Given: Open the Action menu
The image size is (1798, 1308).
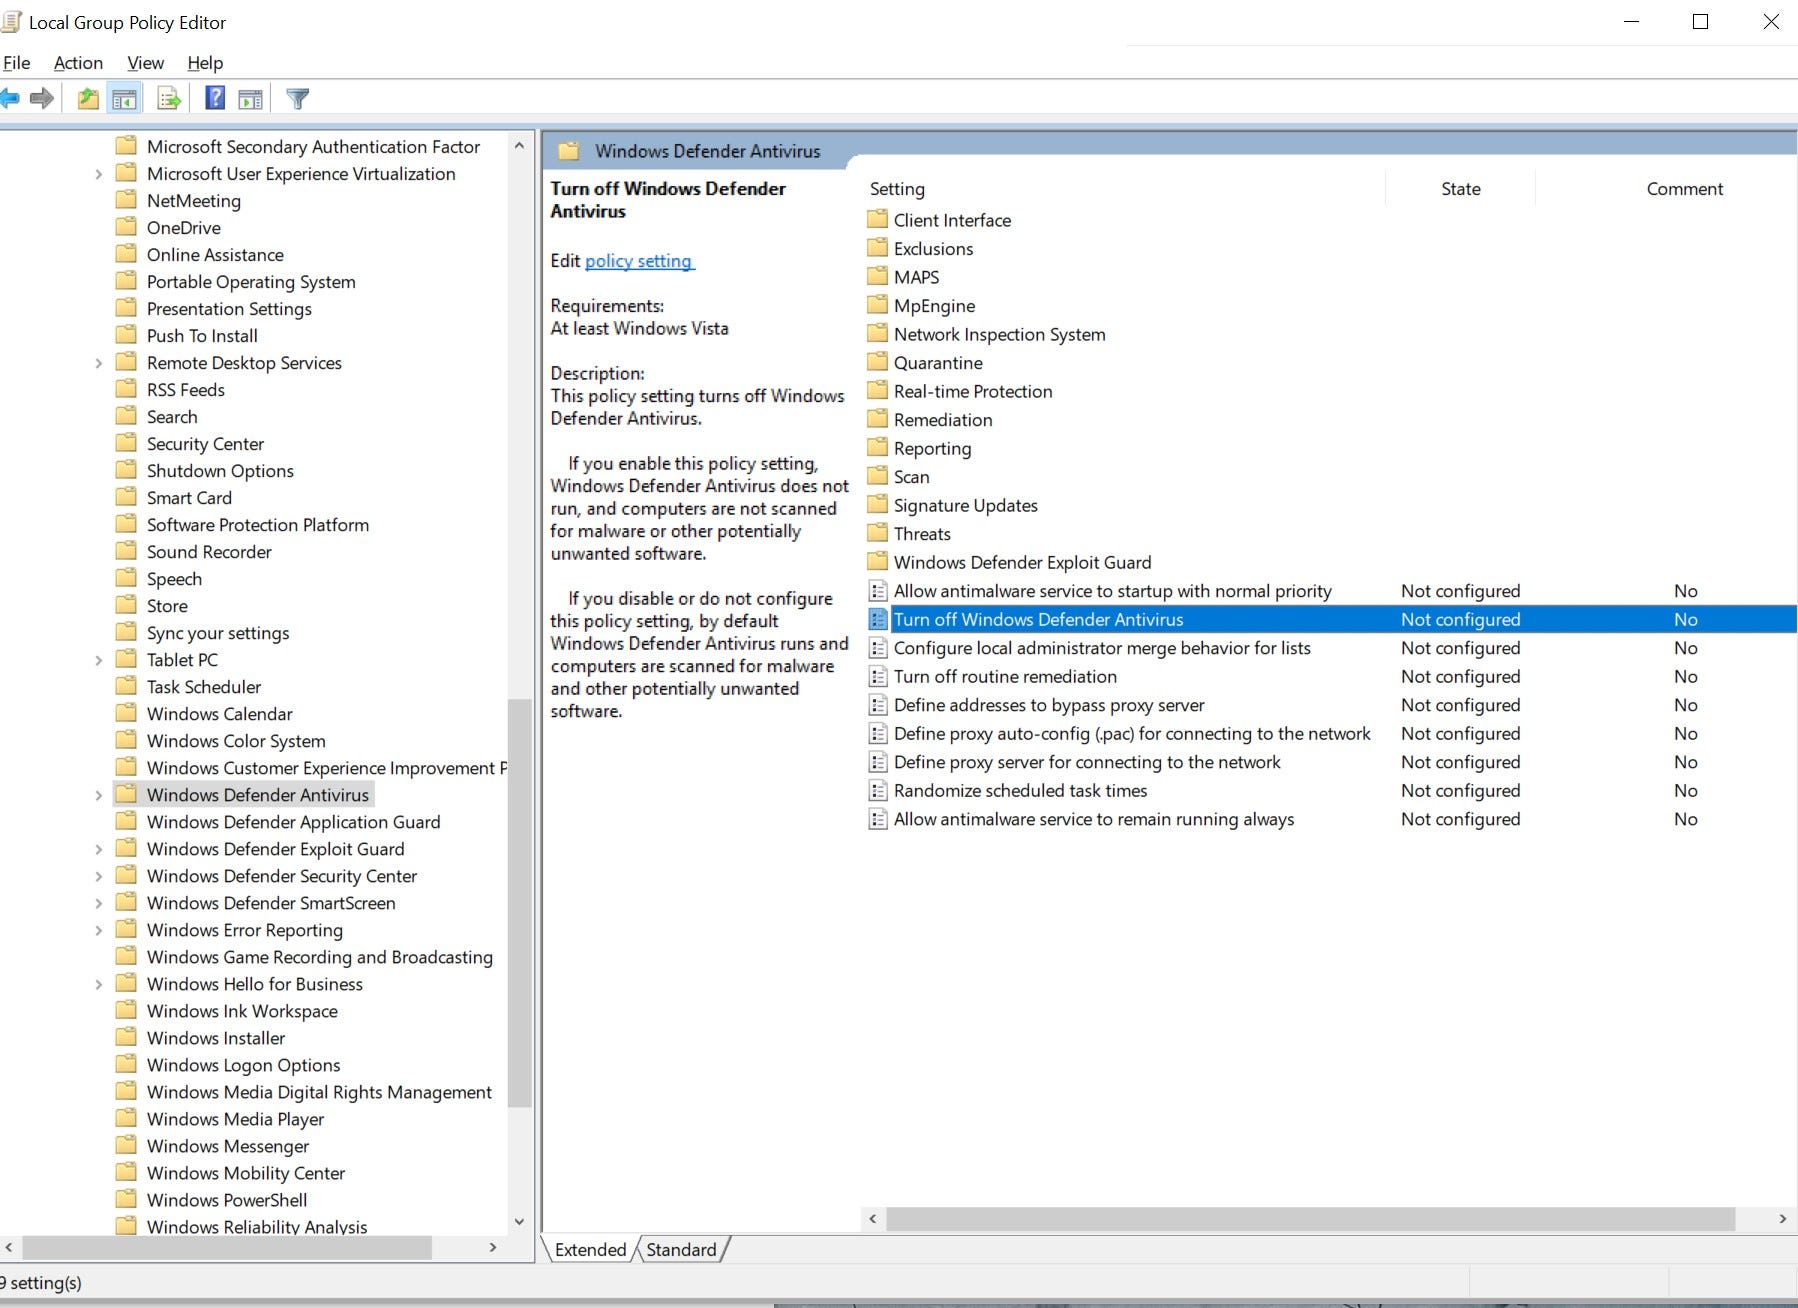Looking at the screenshot, I should (77, 62).
